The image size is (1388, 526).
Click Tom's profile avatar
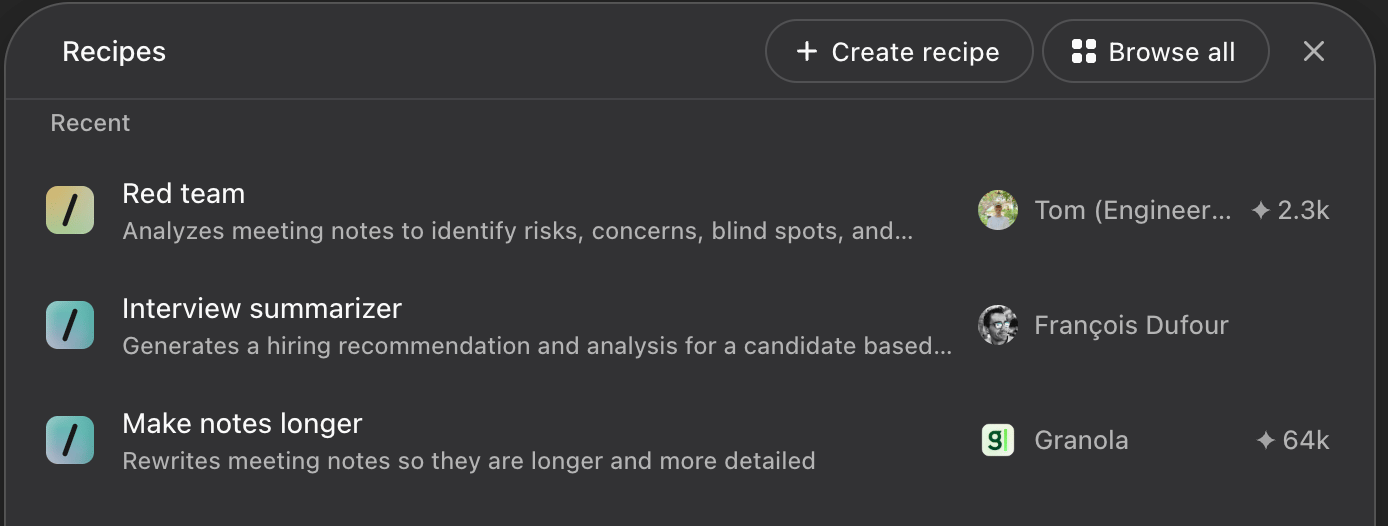998,210
